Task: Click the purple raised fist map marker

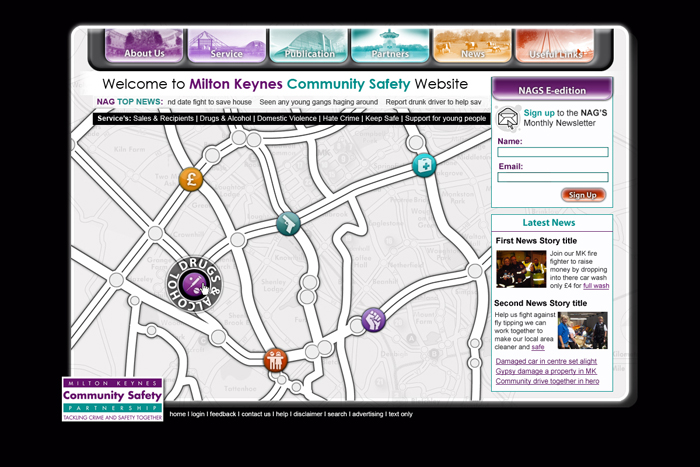Action: pos(374,320)
